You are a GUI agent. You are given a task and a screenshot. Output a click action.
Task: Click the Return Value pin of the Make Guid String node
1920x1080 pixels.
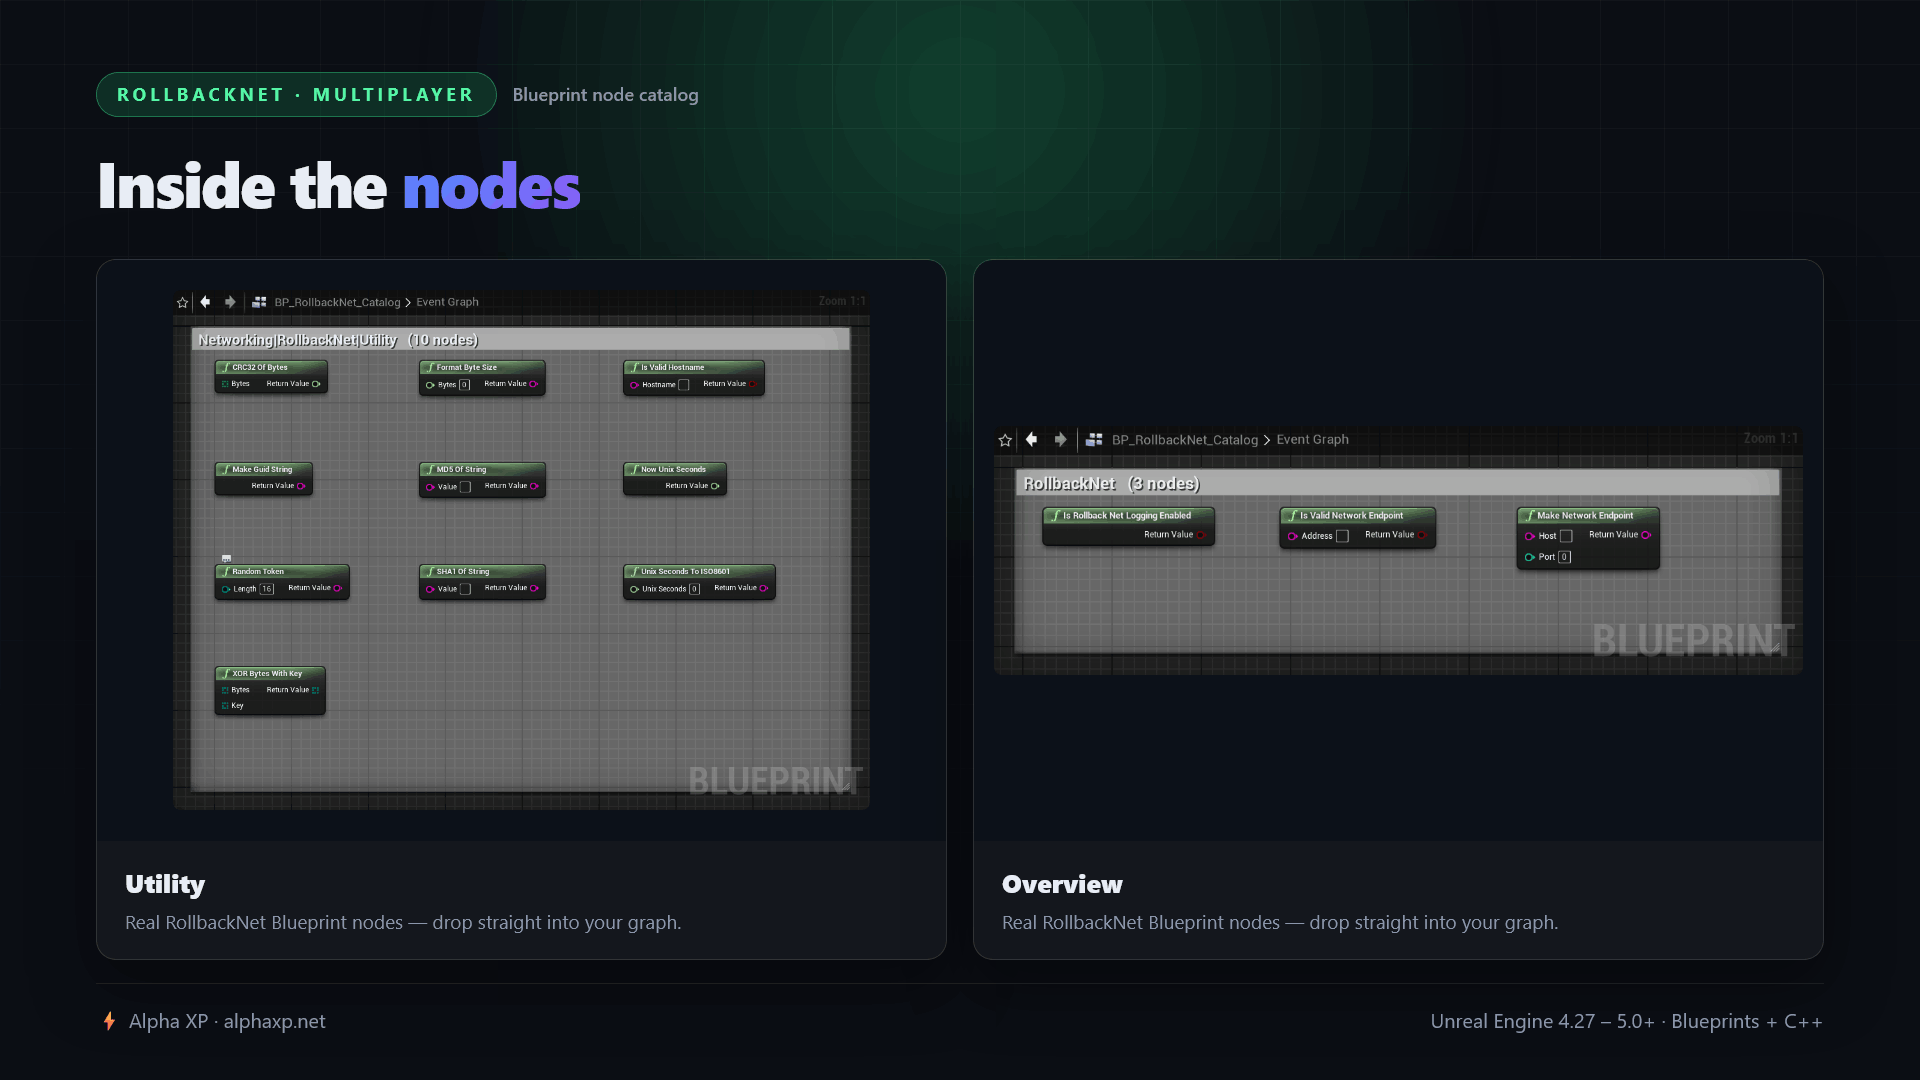(301, 486)
